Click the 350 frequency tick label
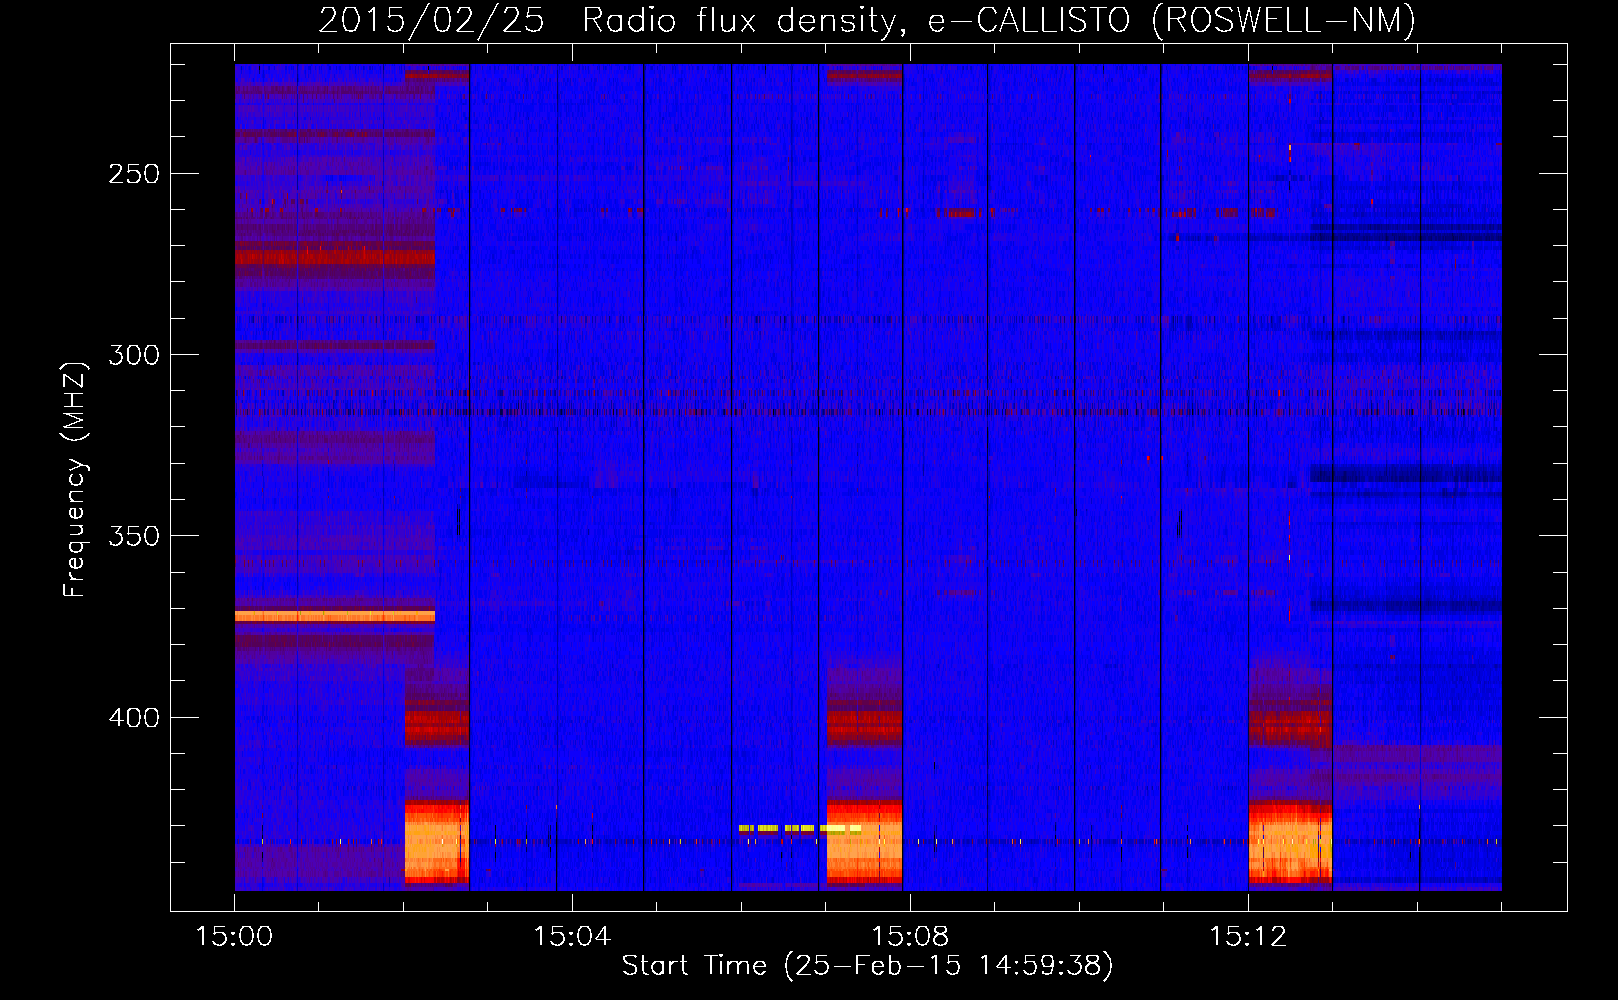1618x1000 pixels. coord(134,536)
